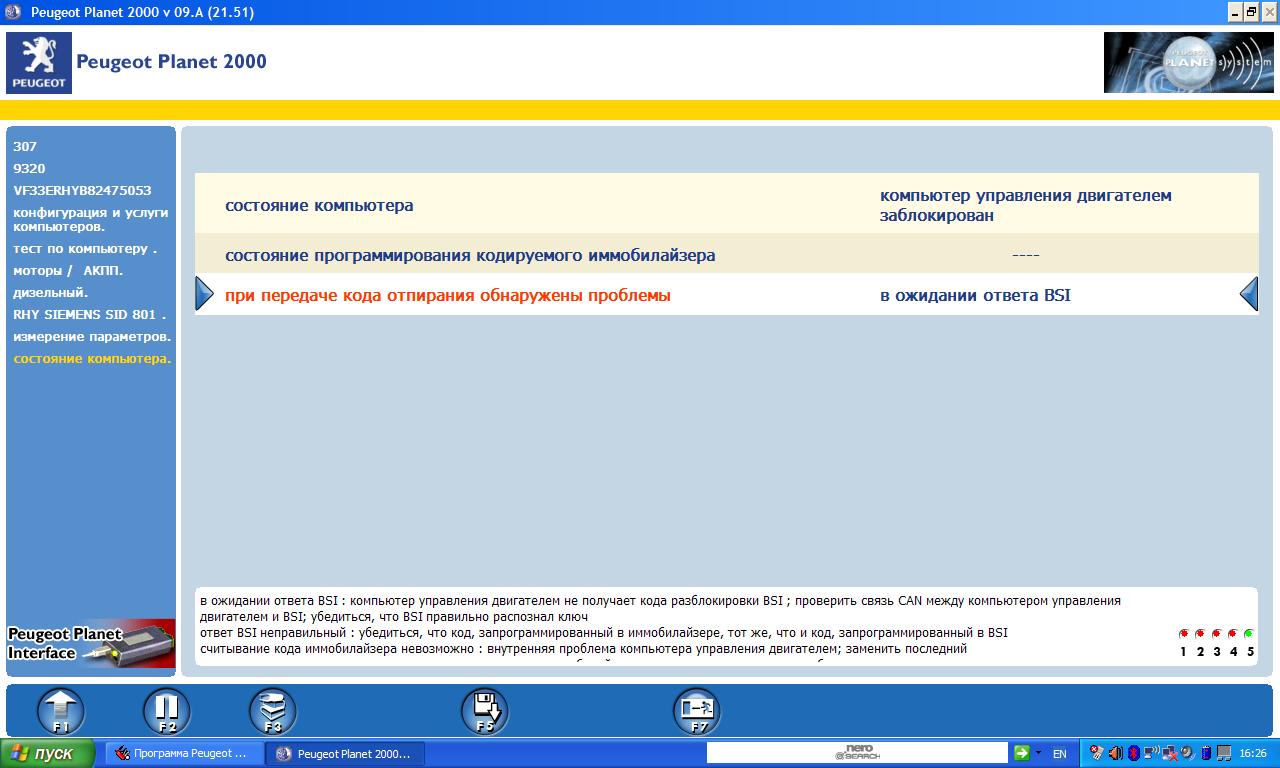Click the Bluetooth tray icon
Image resolution: width=1280 pixels, height=768 pixels.
[1133, 753]
